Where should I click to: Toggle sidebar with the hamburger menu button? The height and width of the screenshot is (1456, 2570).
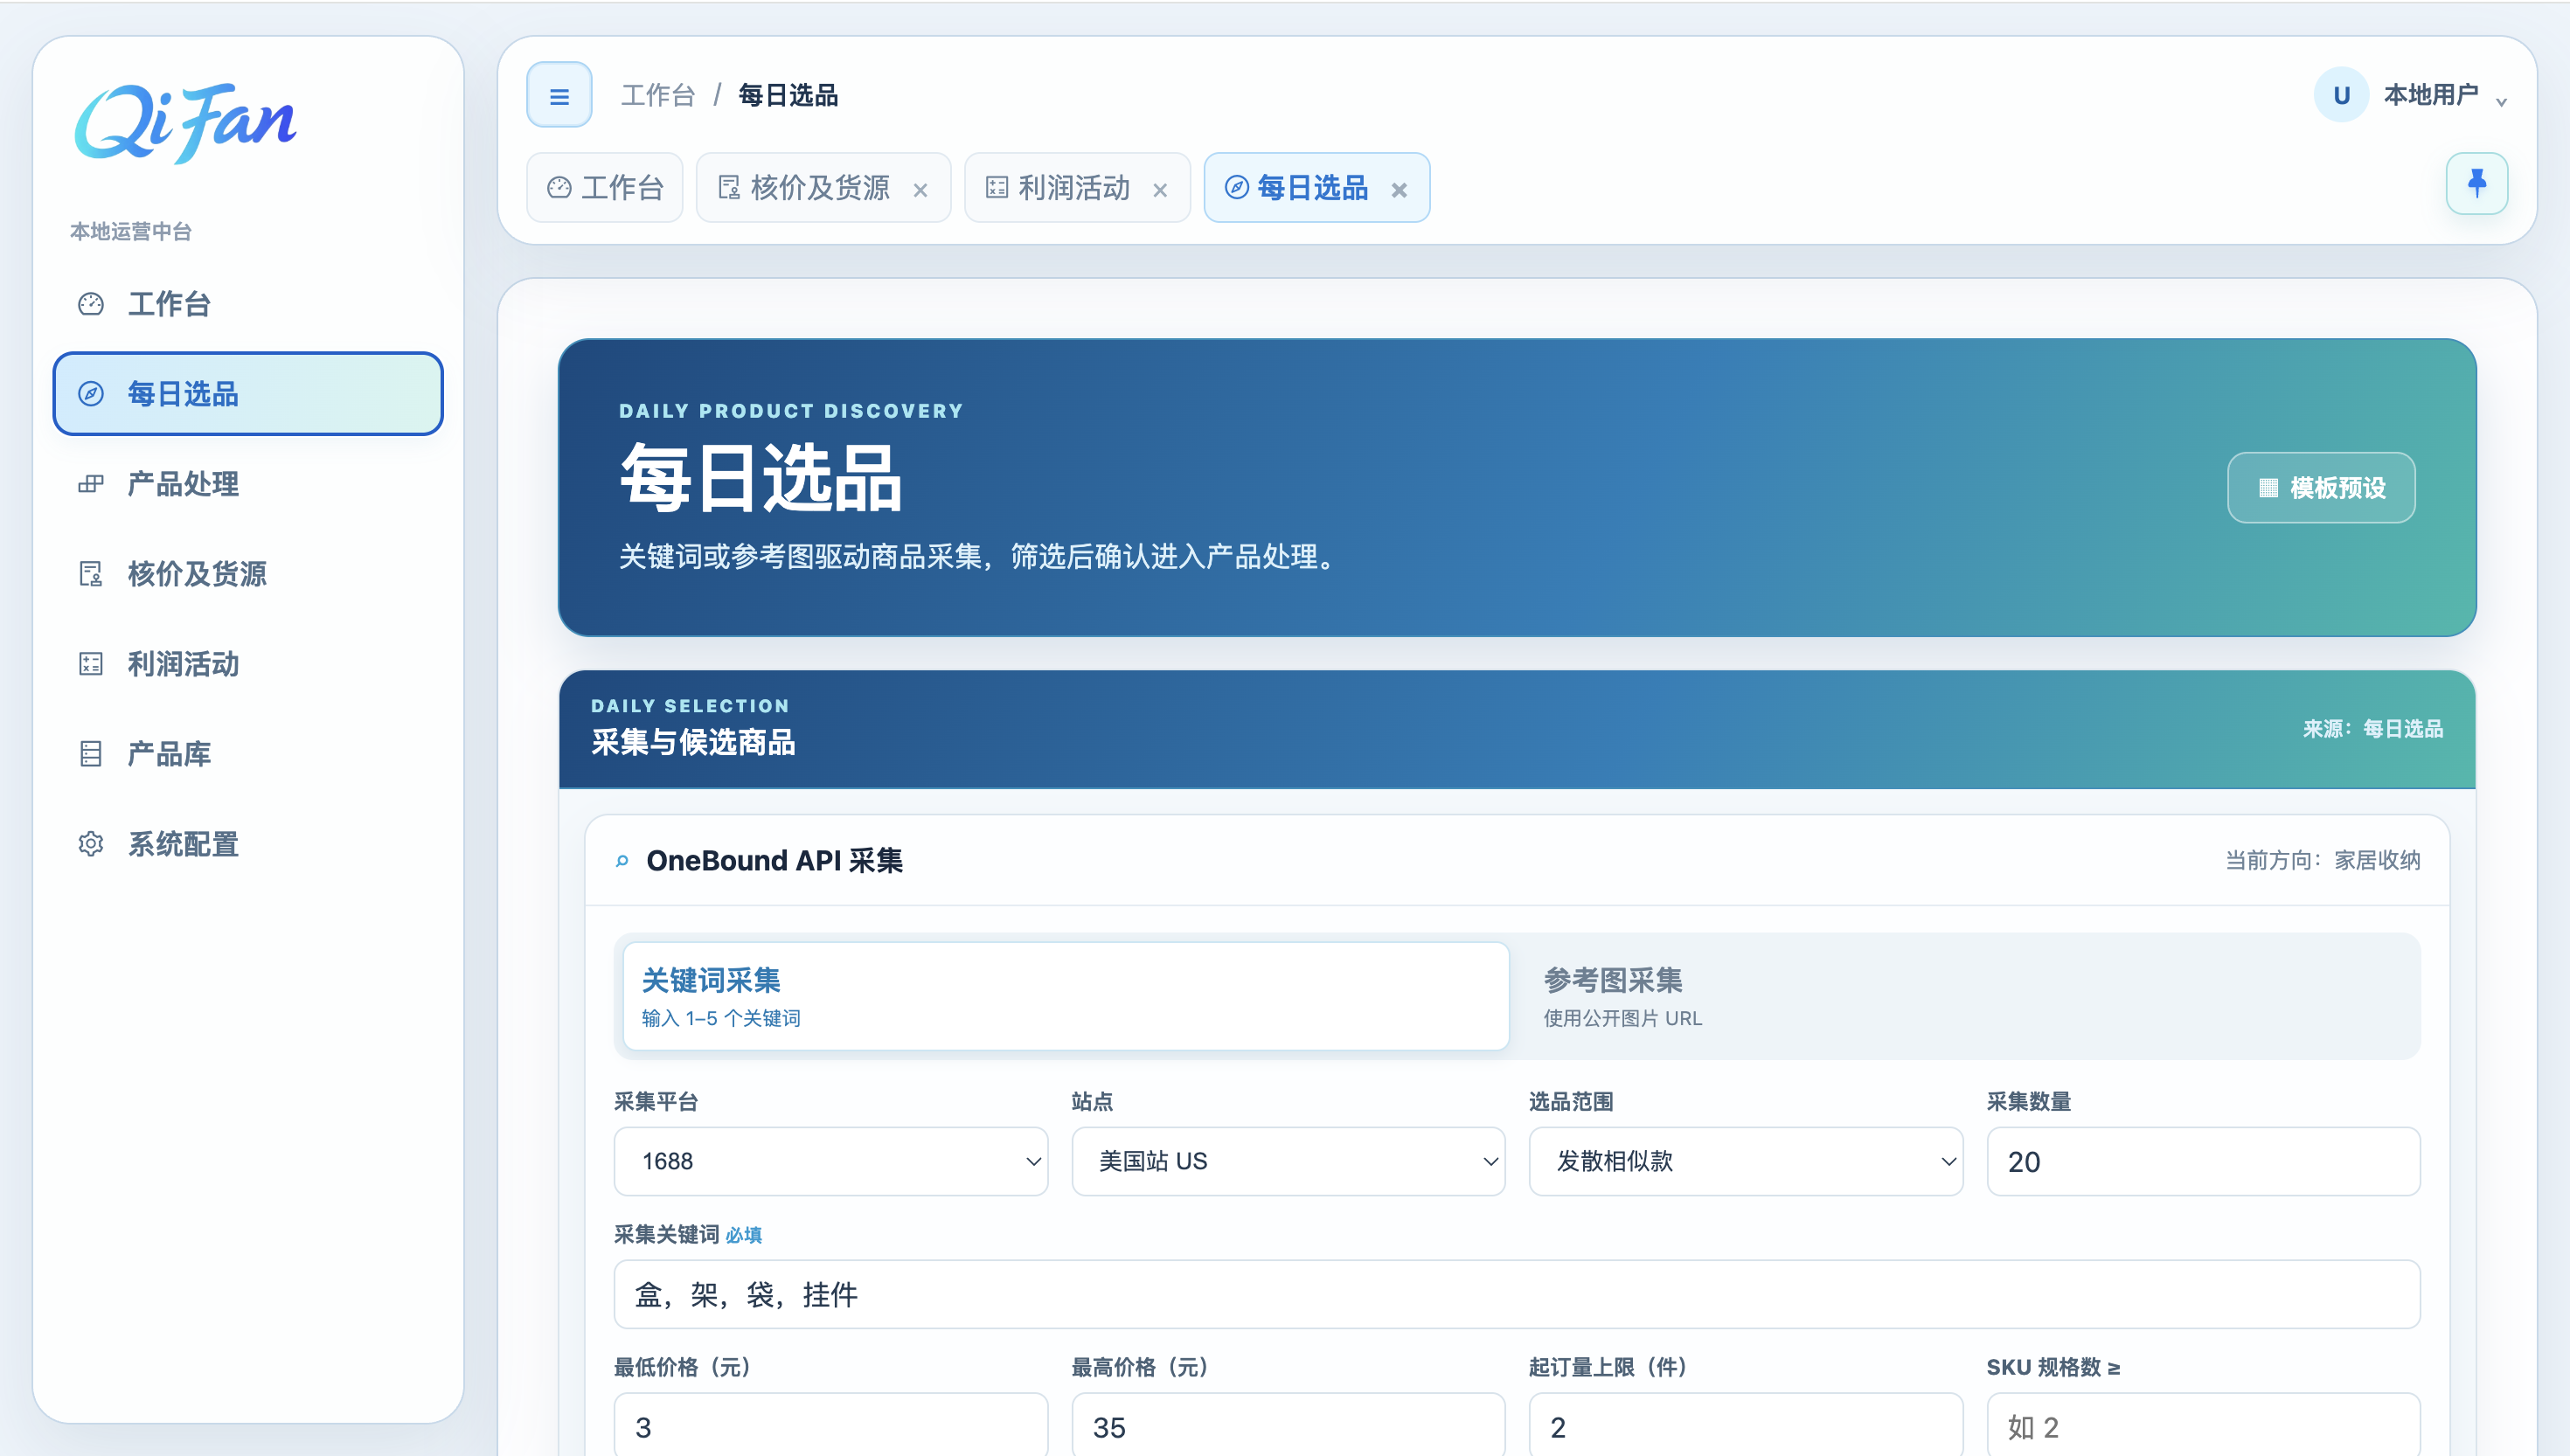[559, 96]
